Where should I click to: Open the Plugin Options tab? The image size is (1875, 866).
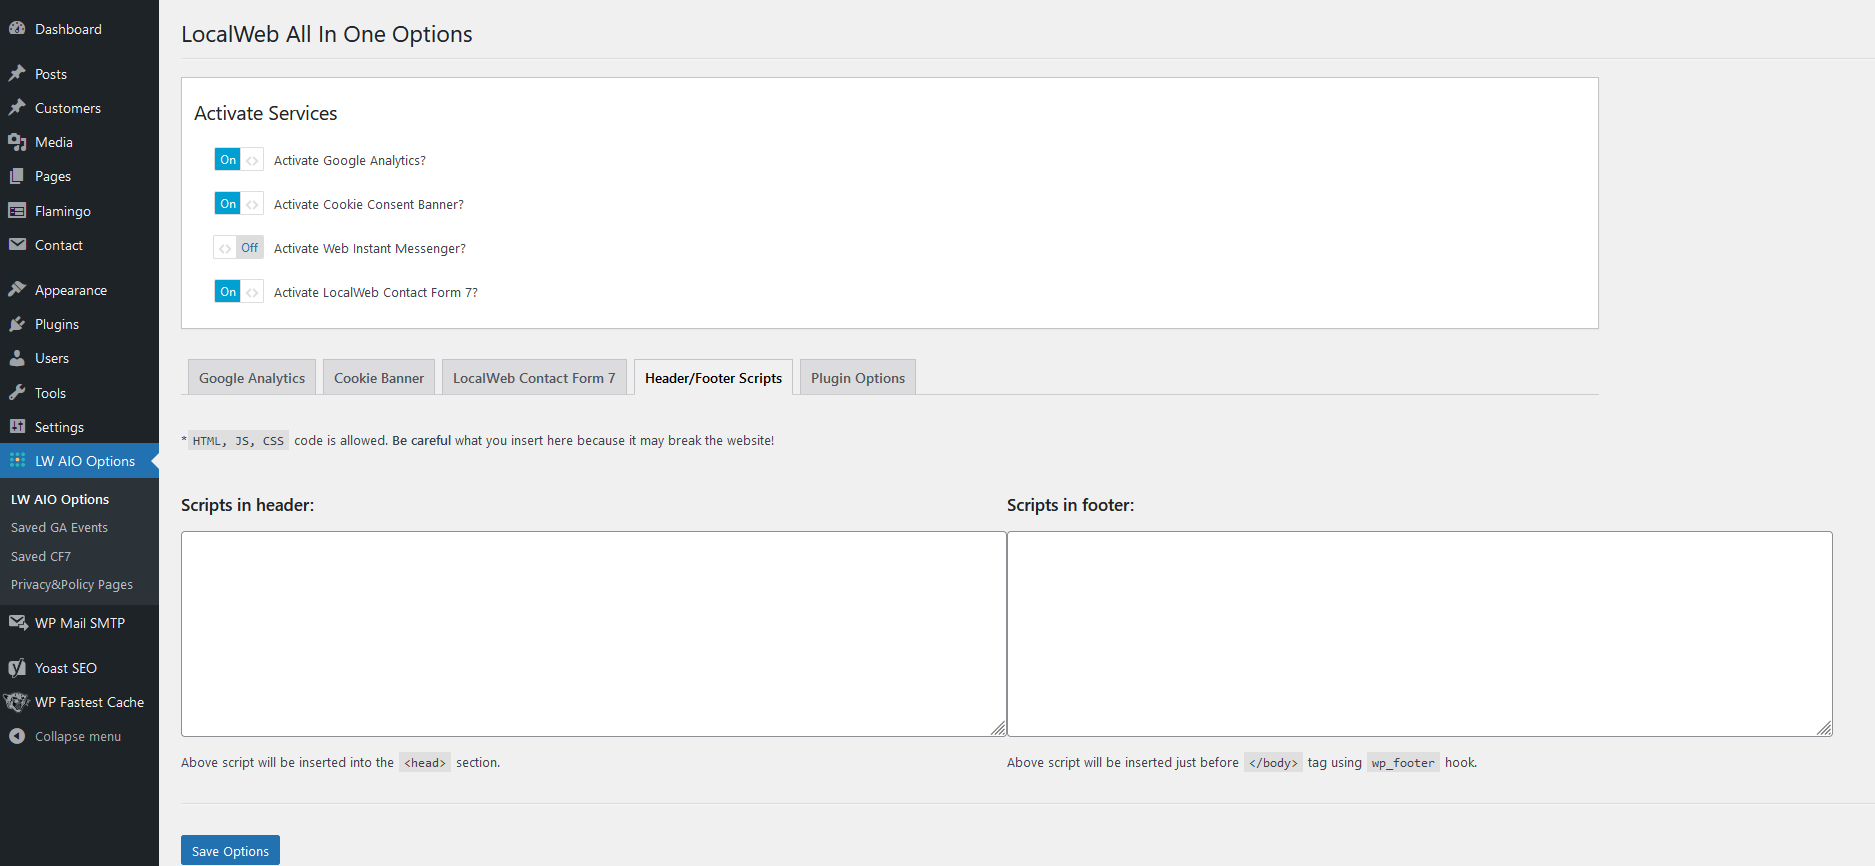click(857, 378)
